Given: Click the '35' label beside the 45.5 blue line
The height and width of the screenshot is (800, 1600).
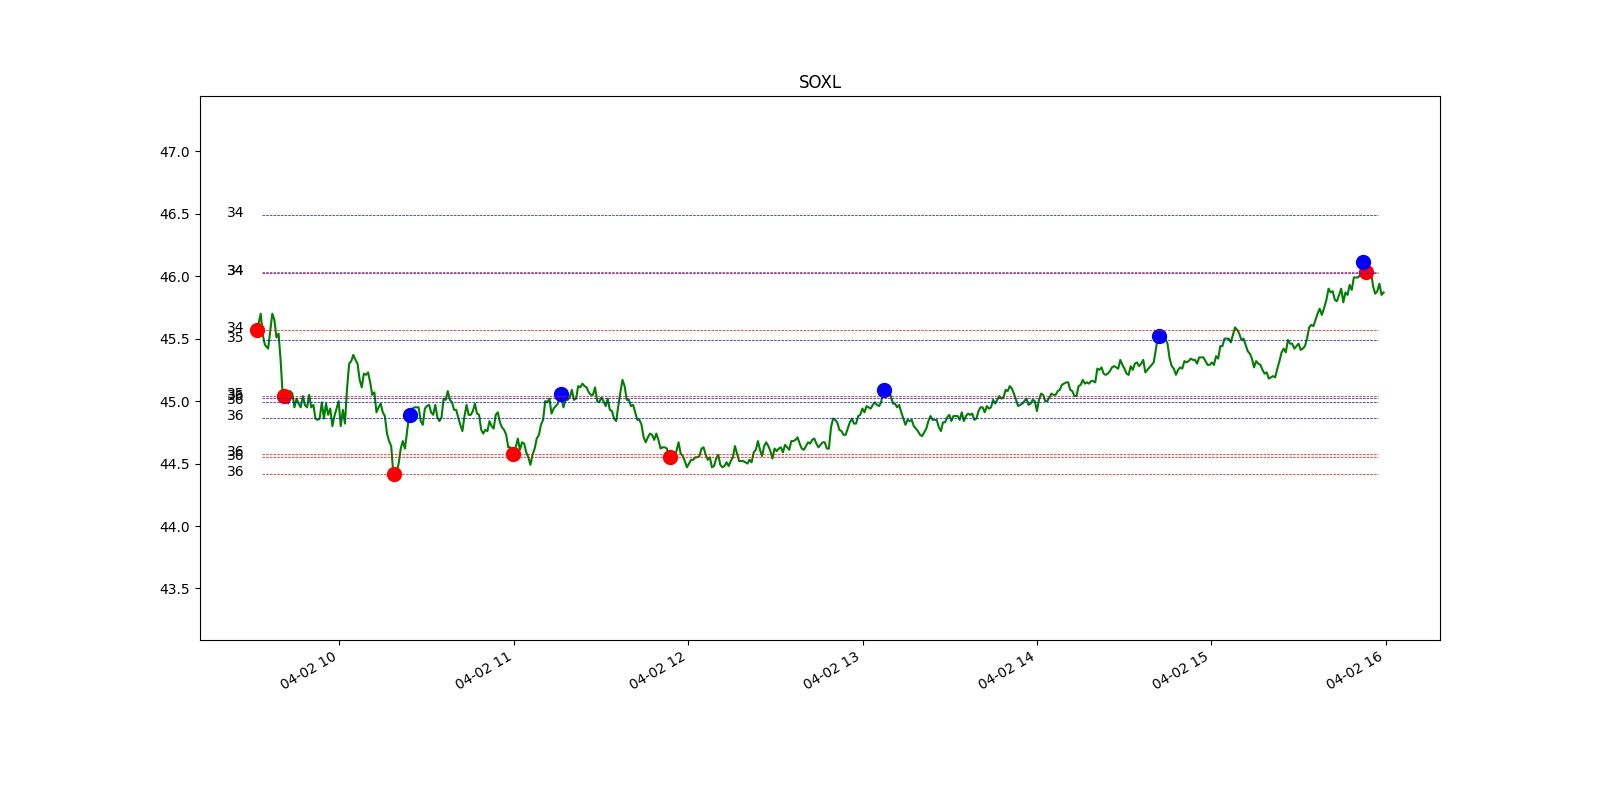Looking at the screenshot, I should tap(235, 338).
